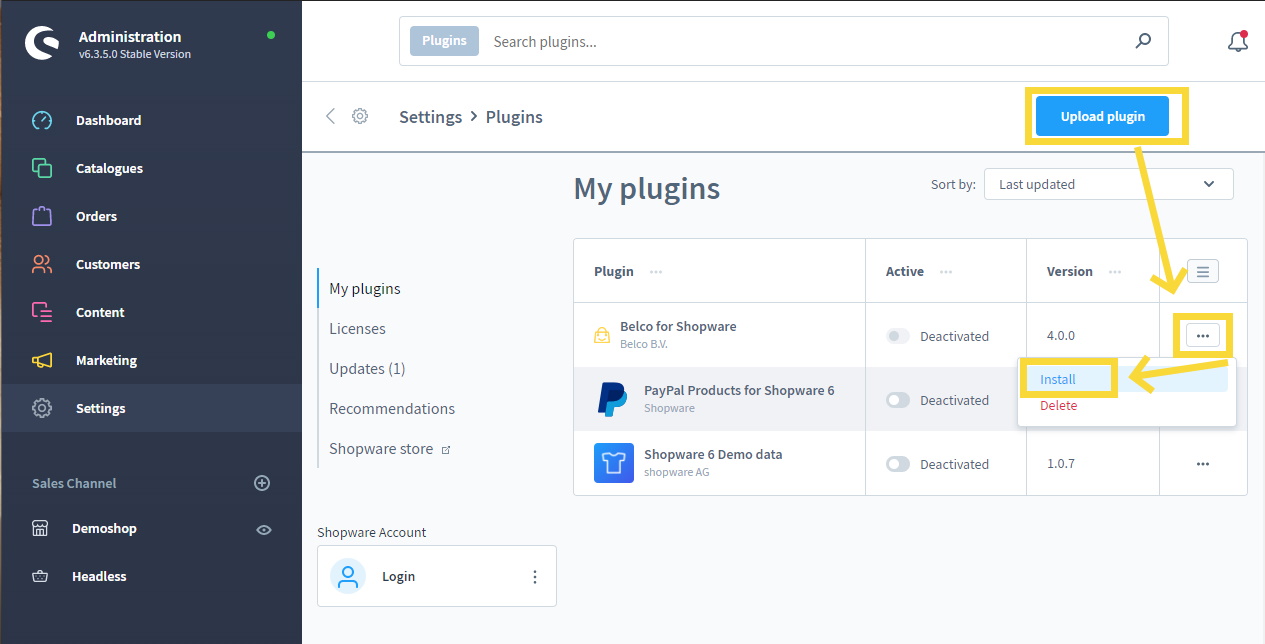Activate Shopware 6 Demo data toggle
This screenshot has width=1265, height=644.
tap(898, 464)
